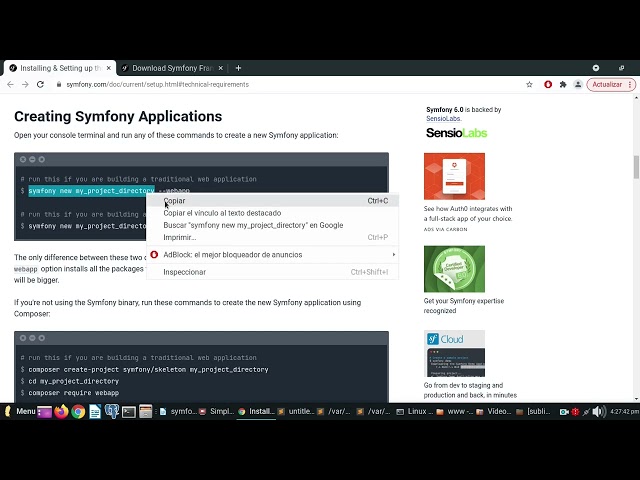Click the Auth0 ad image
Image resolution: width=640 pixels, height=480 pixels.
pyautogui.click(x=454, y=176)
